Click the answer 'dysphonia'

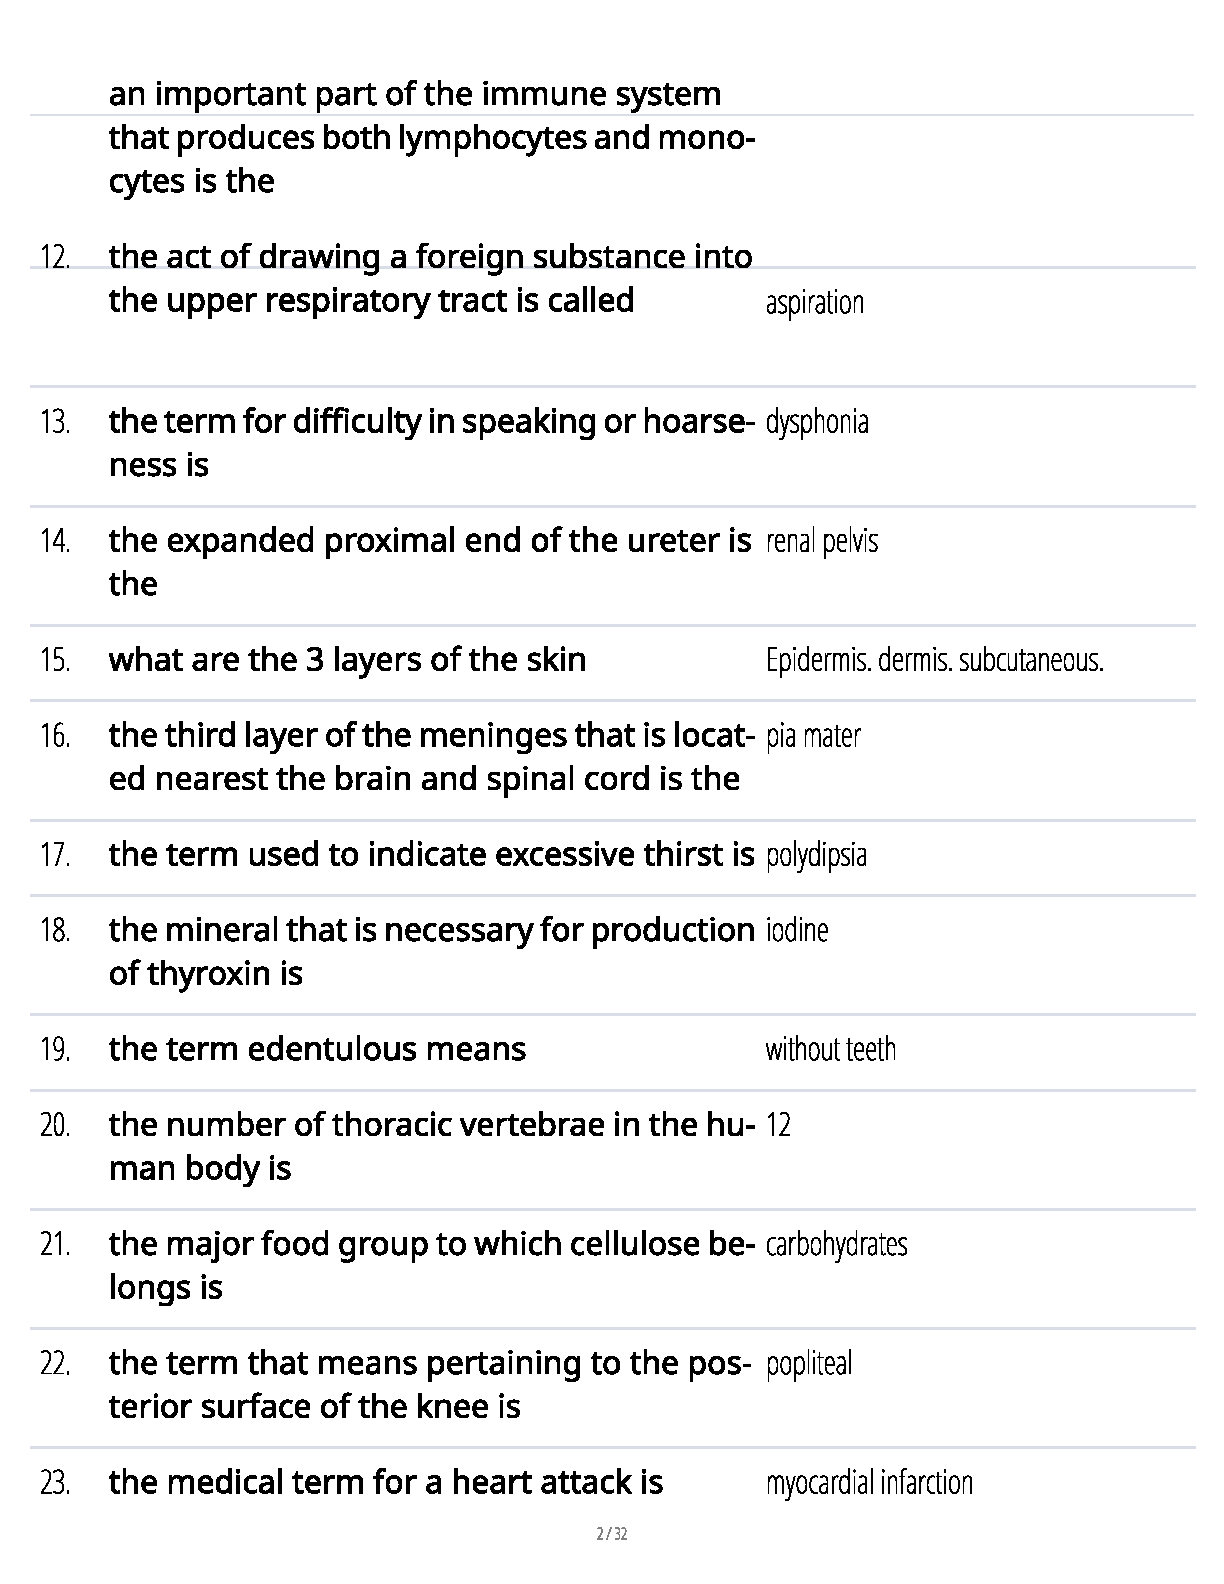(x=817, y=422)
